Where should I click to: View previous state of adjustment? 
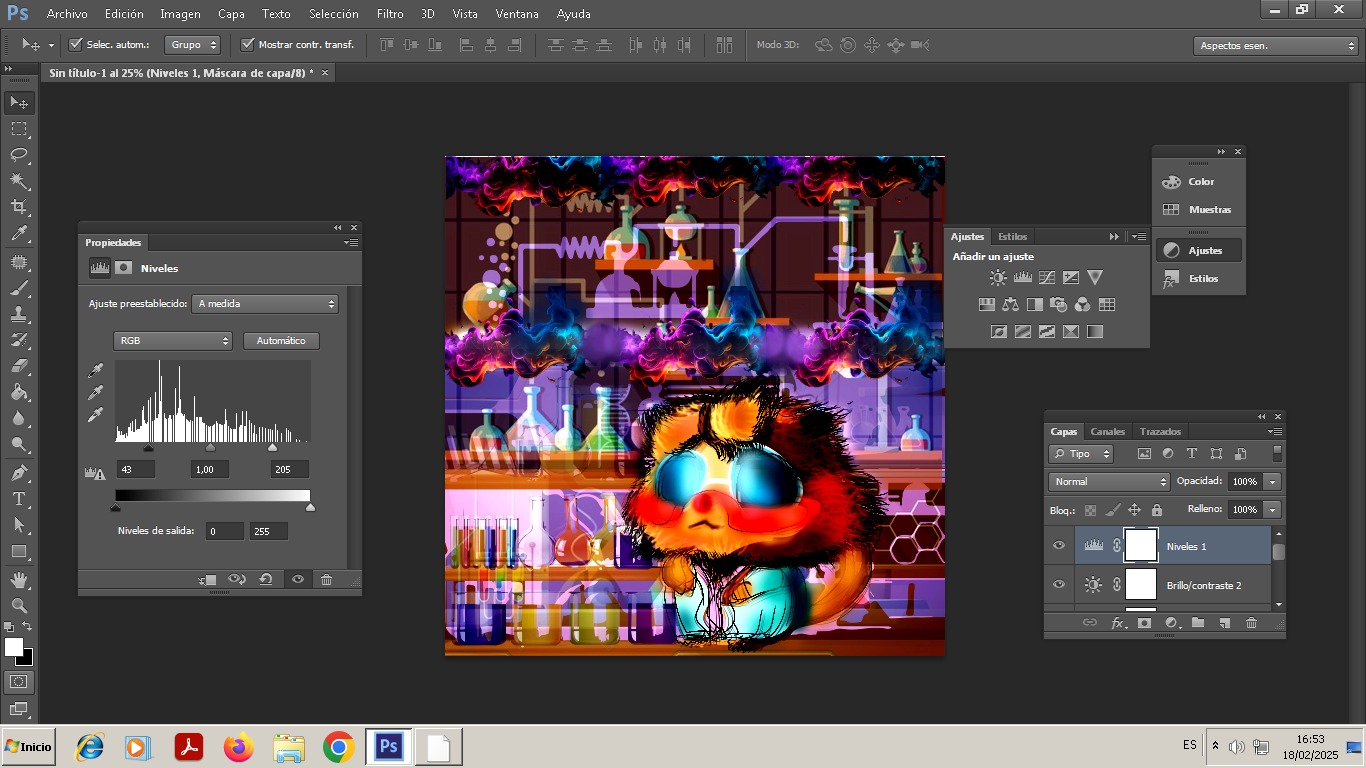click(237, 579)
